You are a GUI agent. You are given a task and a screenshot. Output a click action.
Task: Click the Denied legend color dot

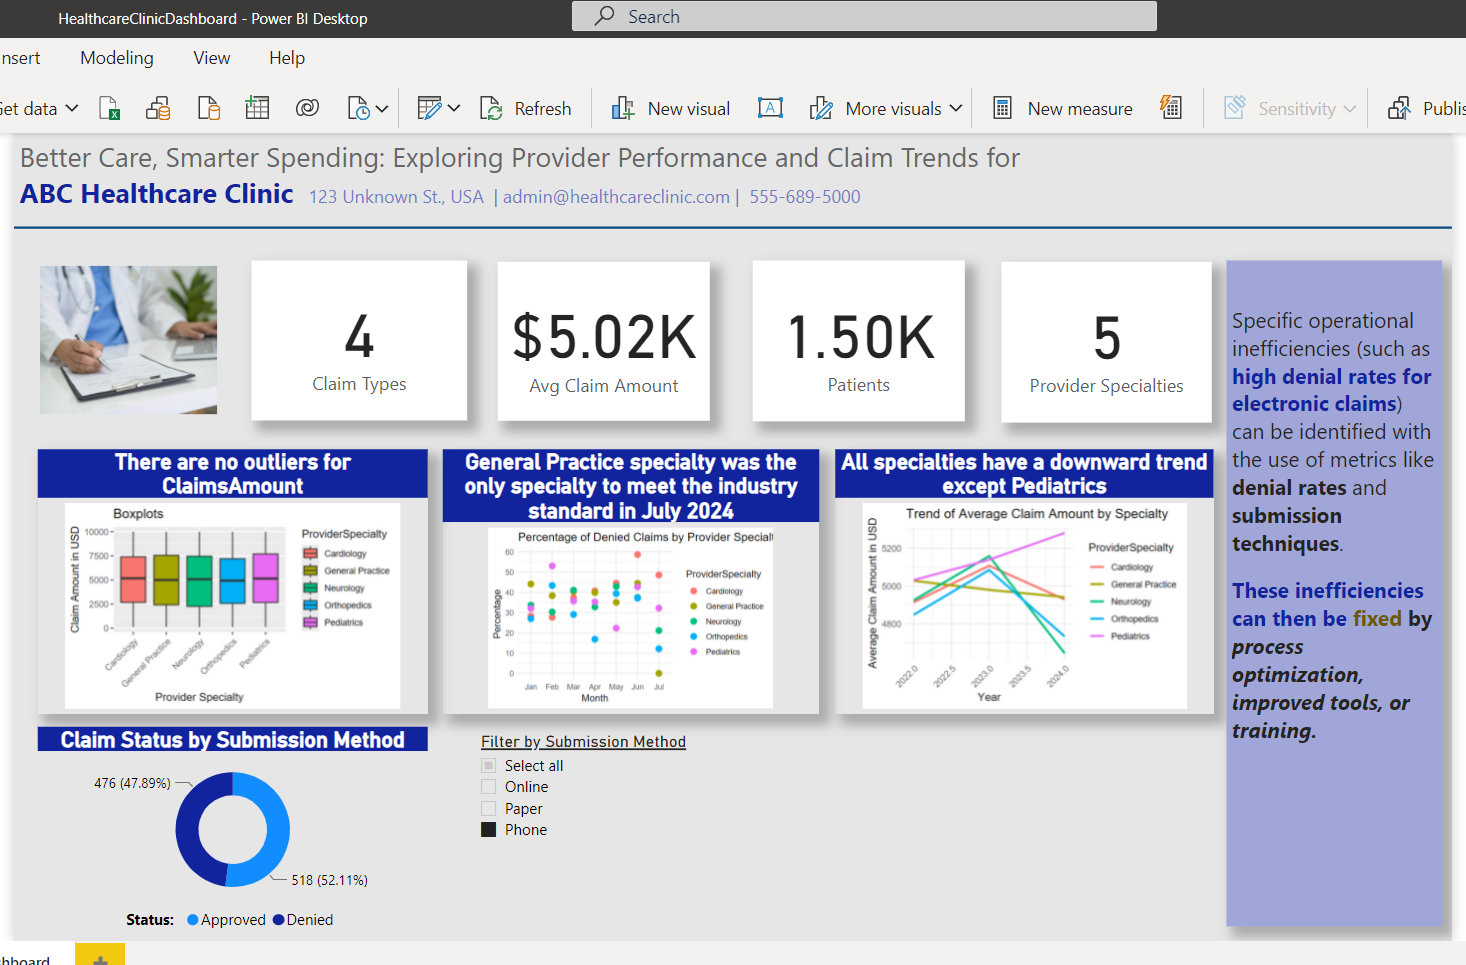pyautogui.click(x=279, y=920)
